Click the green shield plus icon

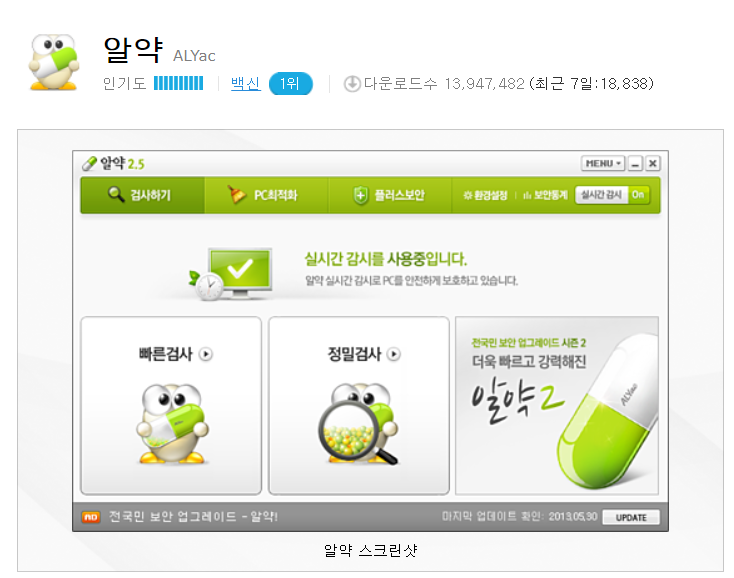click(360, 195)
